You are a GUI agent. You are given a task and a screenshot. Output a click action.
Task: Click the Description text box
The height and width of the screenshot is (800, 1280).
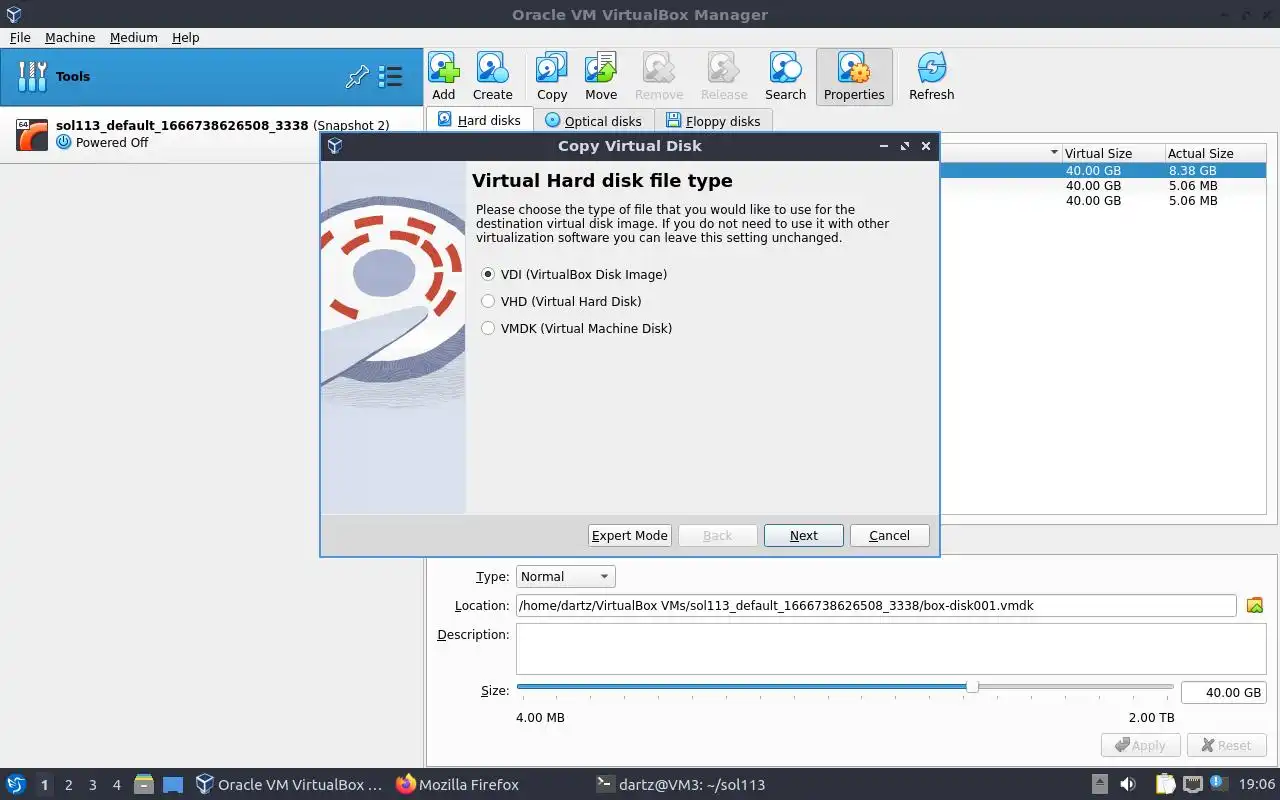pos(891,649)
